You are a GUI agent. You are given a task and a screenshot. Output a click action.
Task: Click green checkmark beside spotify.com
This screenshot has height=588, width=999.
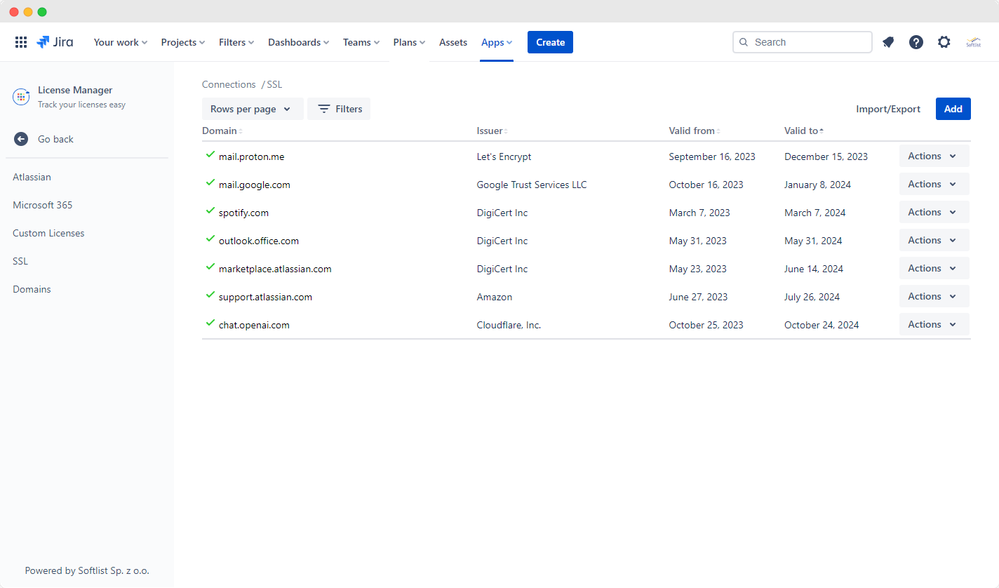tap(210, 211)
